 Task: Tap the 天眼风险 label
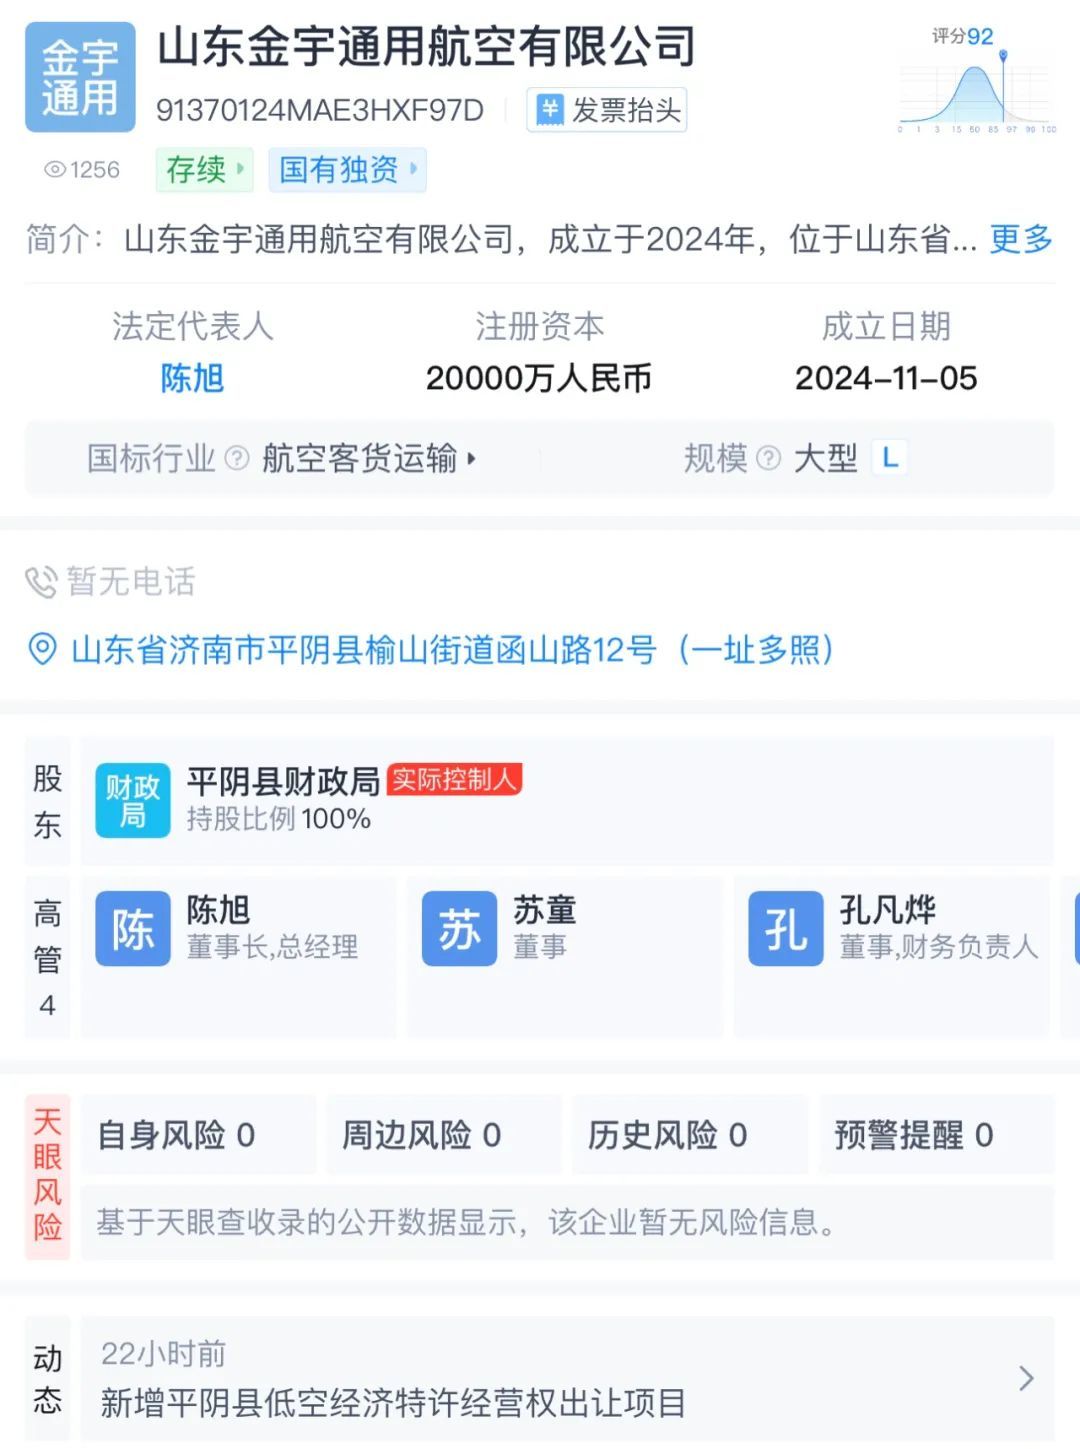47,1176
